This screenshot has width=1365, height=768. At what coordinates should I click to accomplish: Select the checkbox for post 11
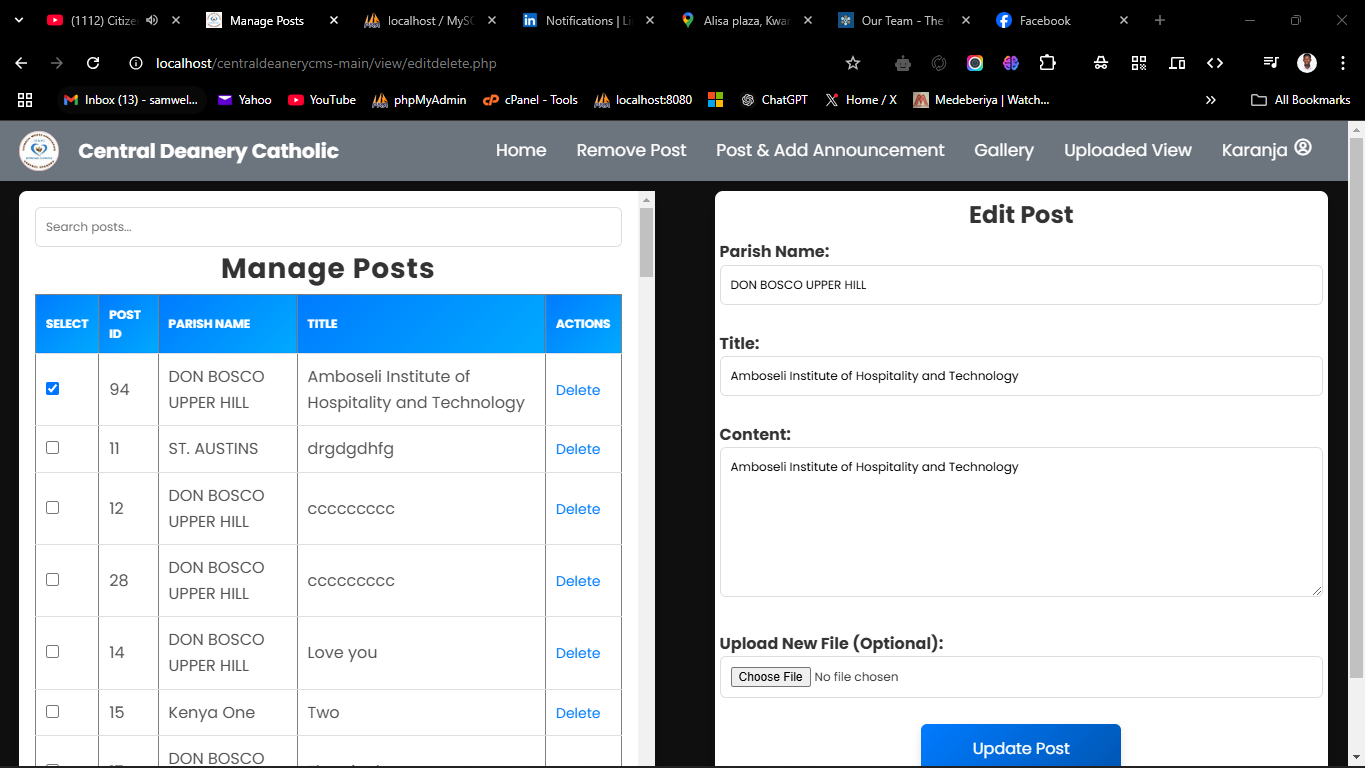53,447
